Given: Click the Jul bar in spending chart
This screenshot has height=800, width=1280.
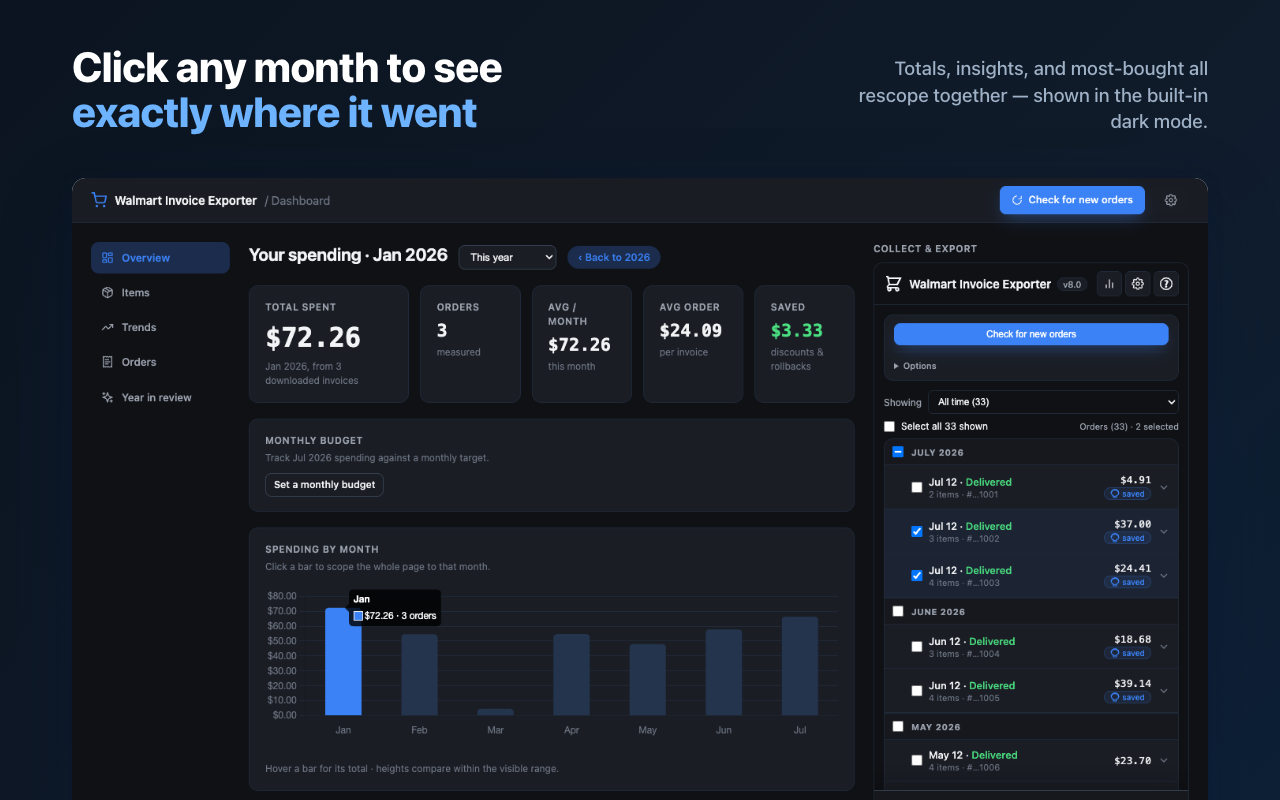Looking at the screenshot, I should pos(799,666).
